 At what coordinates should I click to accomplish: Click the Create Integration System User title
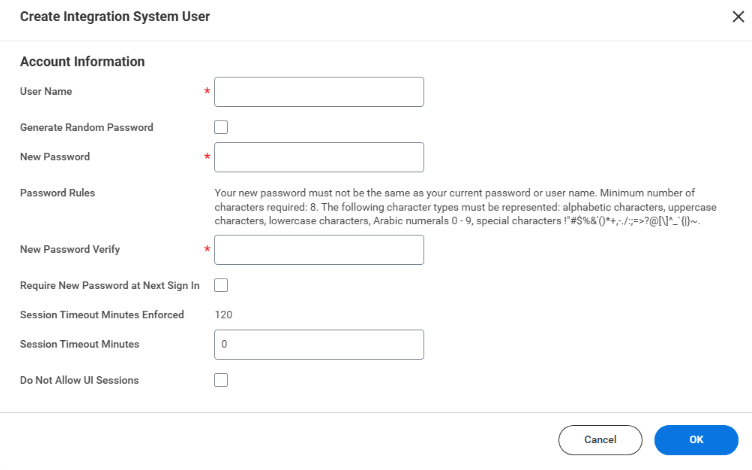pyautogui.click(x=115, y=16)
